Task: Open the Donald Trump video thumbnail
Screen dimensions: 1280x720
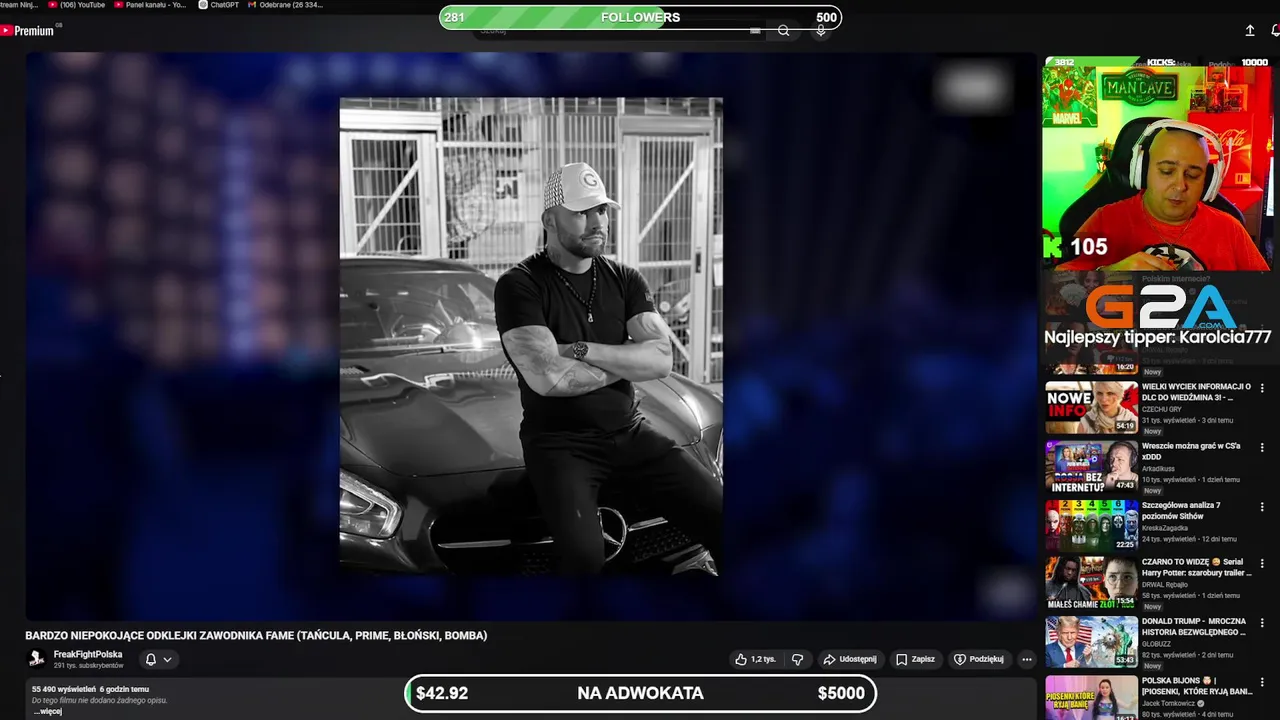Action: [1091, 642]
